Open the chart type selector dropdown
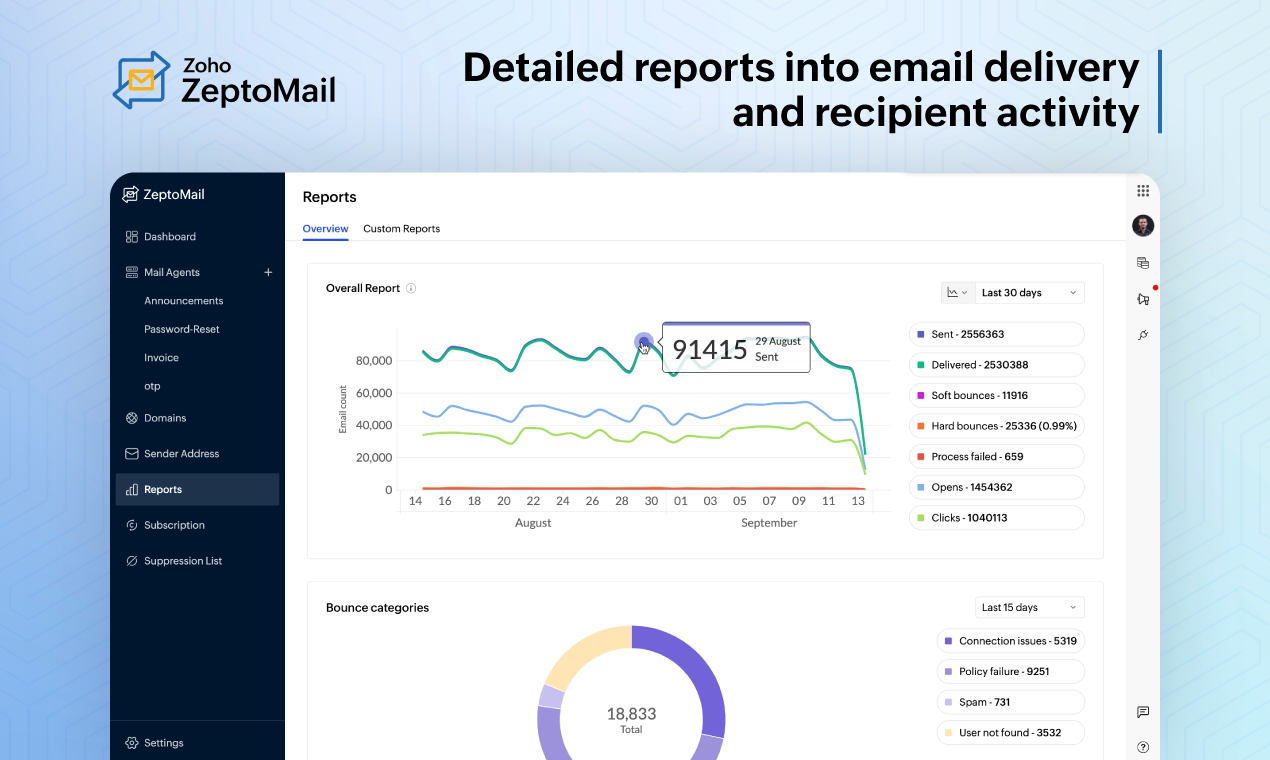 click(x=956, y=292)
